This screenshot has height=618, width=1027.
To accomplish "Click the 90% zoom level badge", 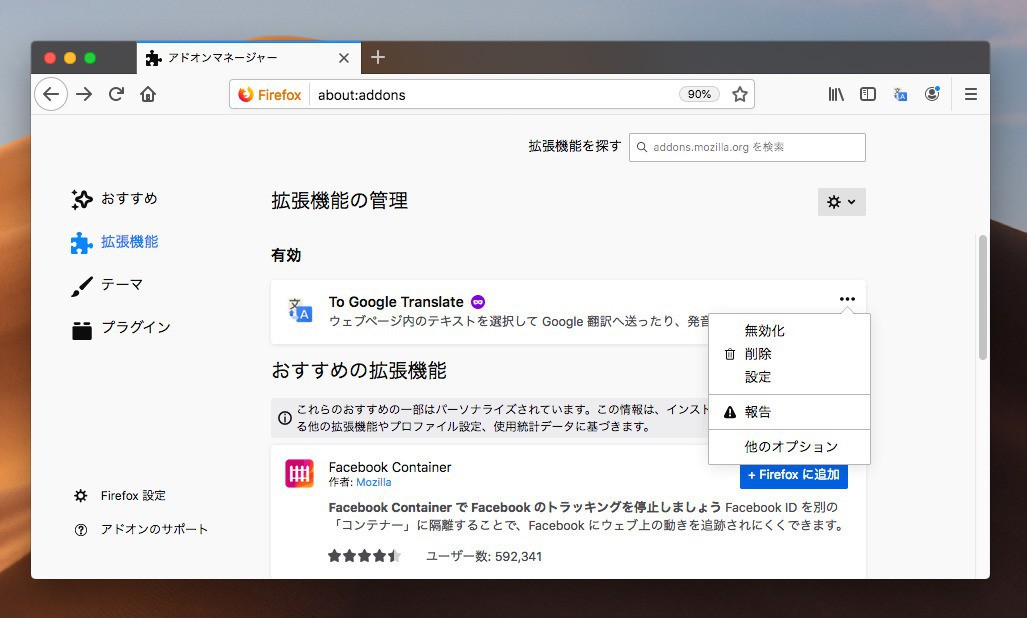I will coord(699,94).
